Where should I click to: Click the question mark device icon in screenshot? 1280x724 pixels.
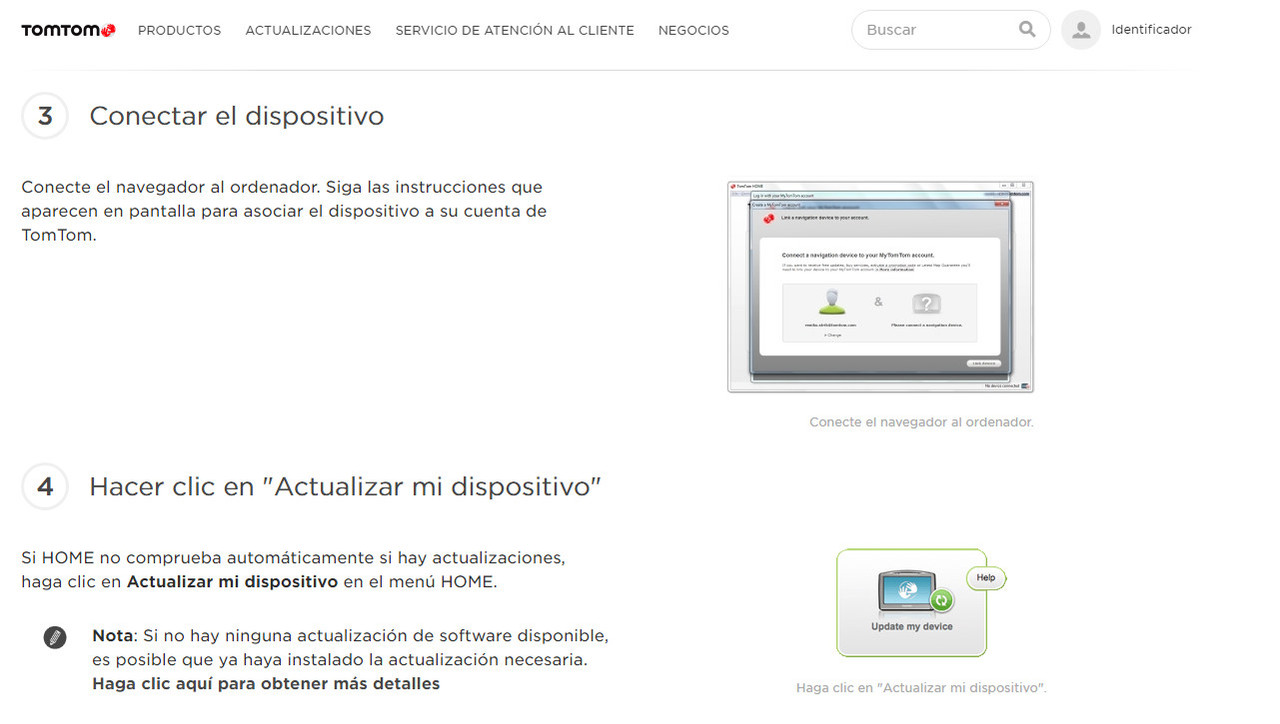(926, 304)
